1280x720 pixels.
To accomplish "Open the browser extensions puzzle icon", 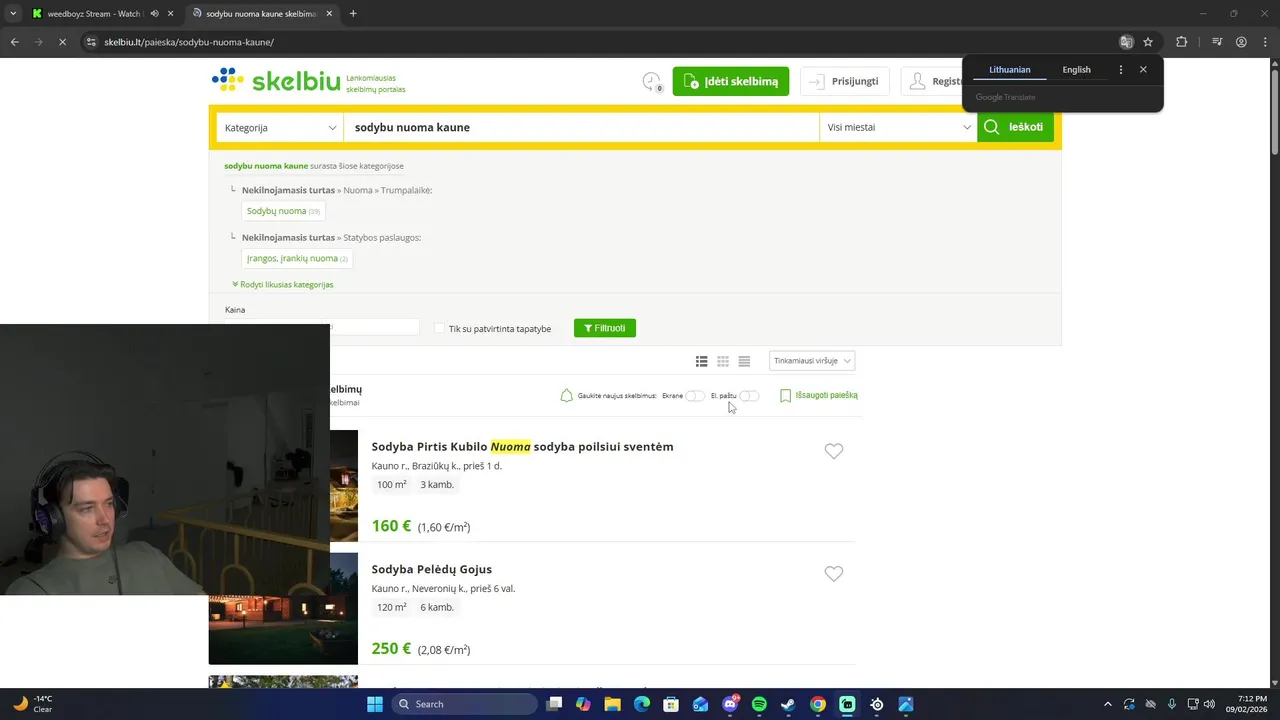I will click(1182, 42).
